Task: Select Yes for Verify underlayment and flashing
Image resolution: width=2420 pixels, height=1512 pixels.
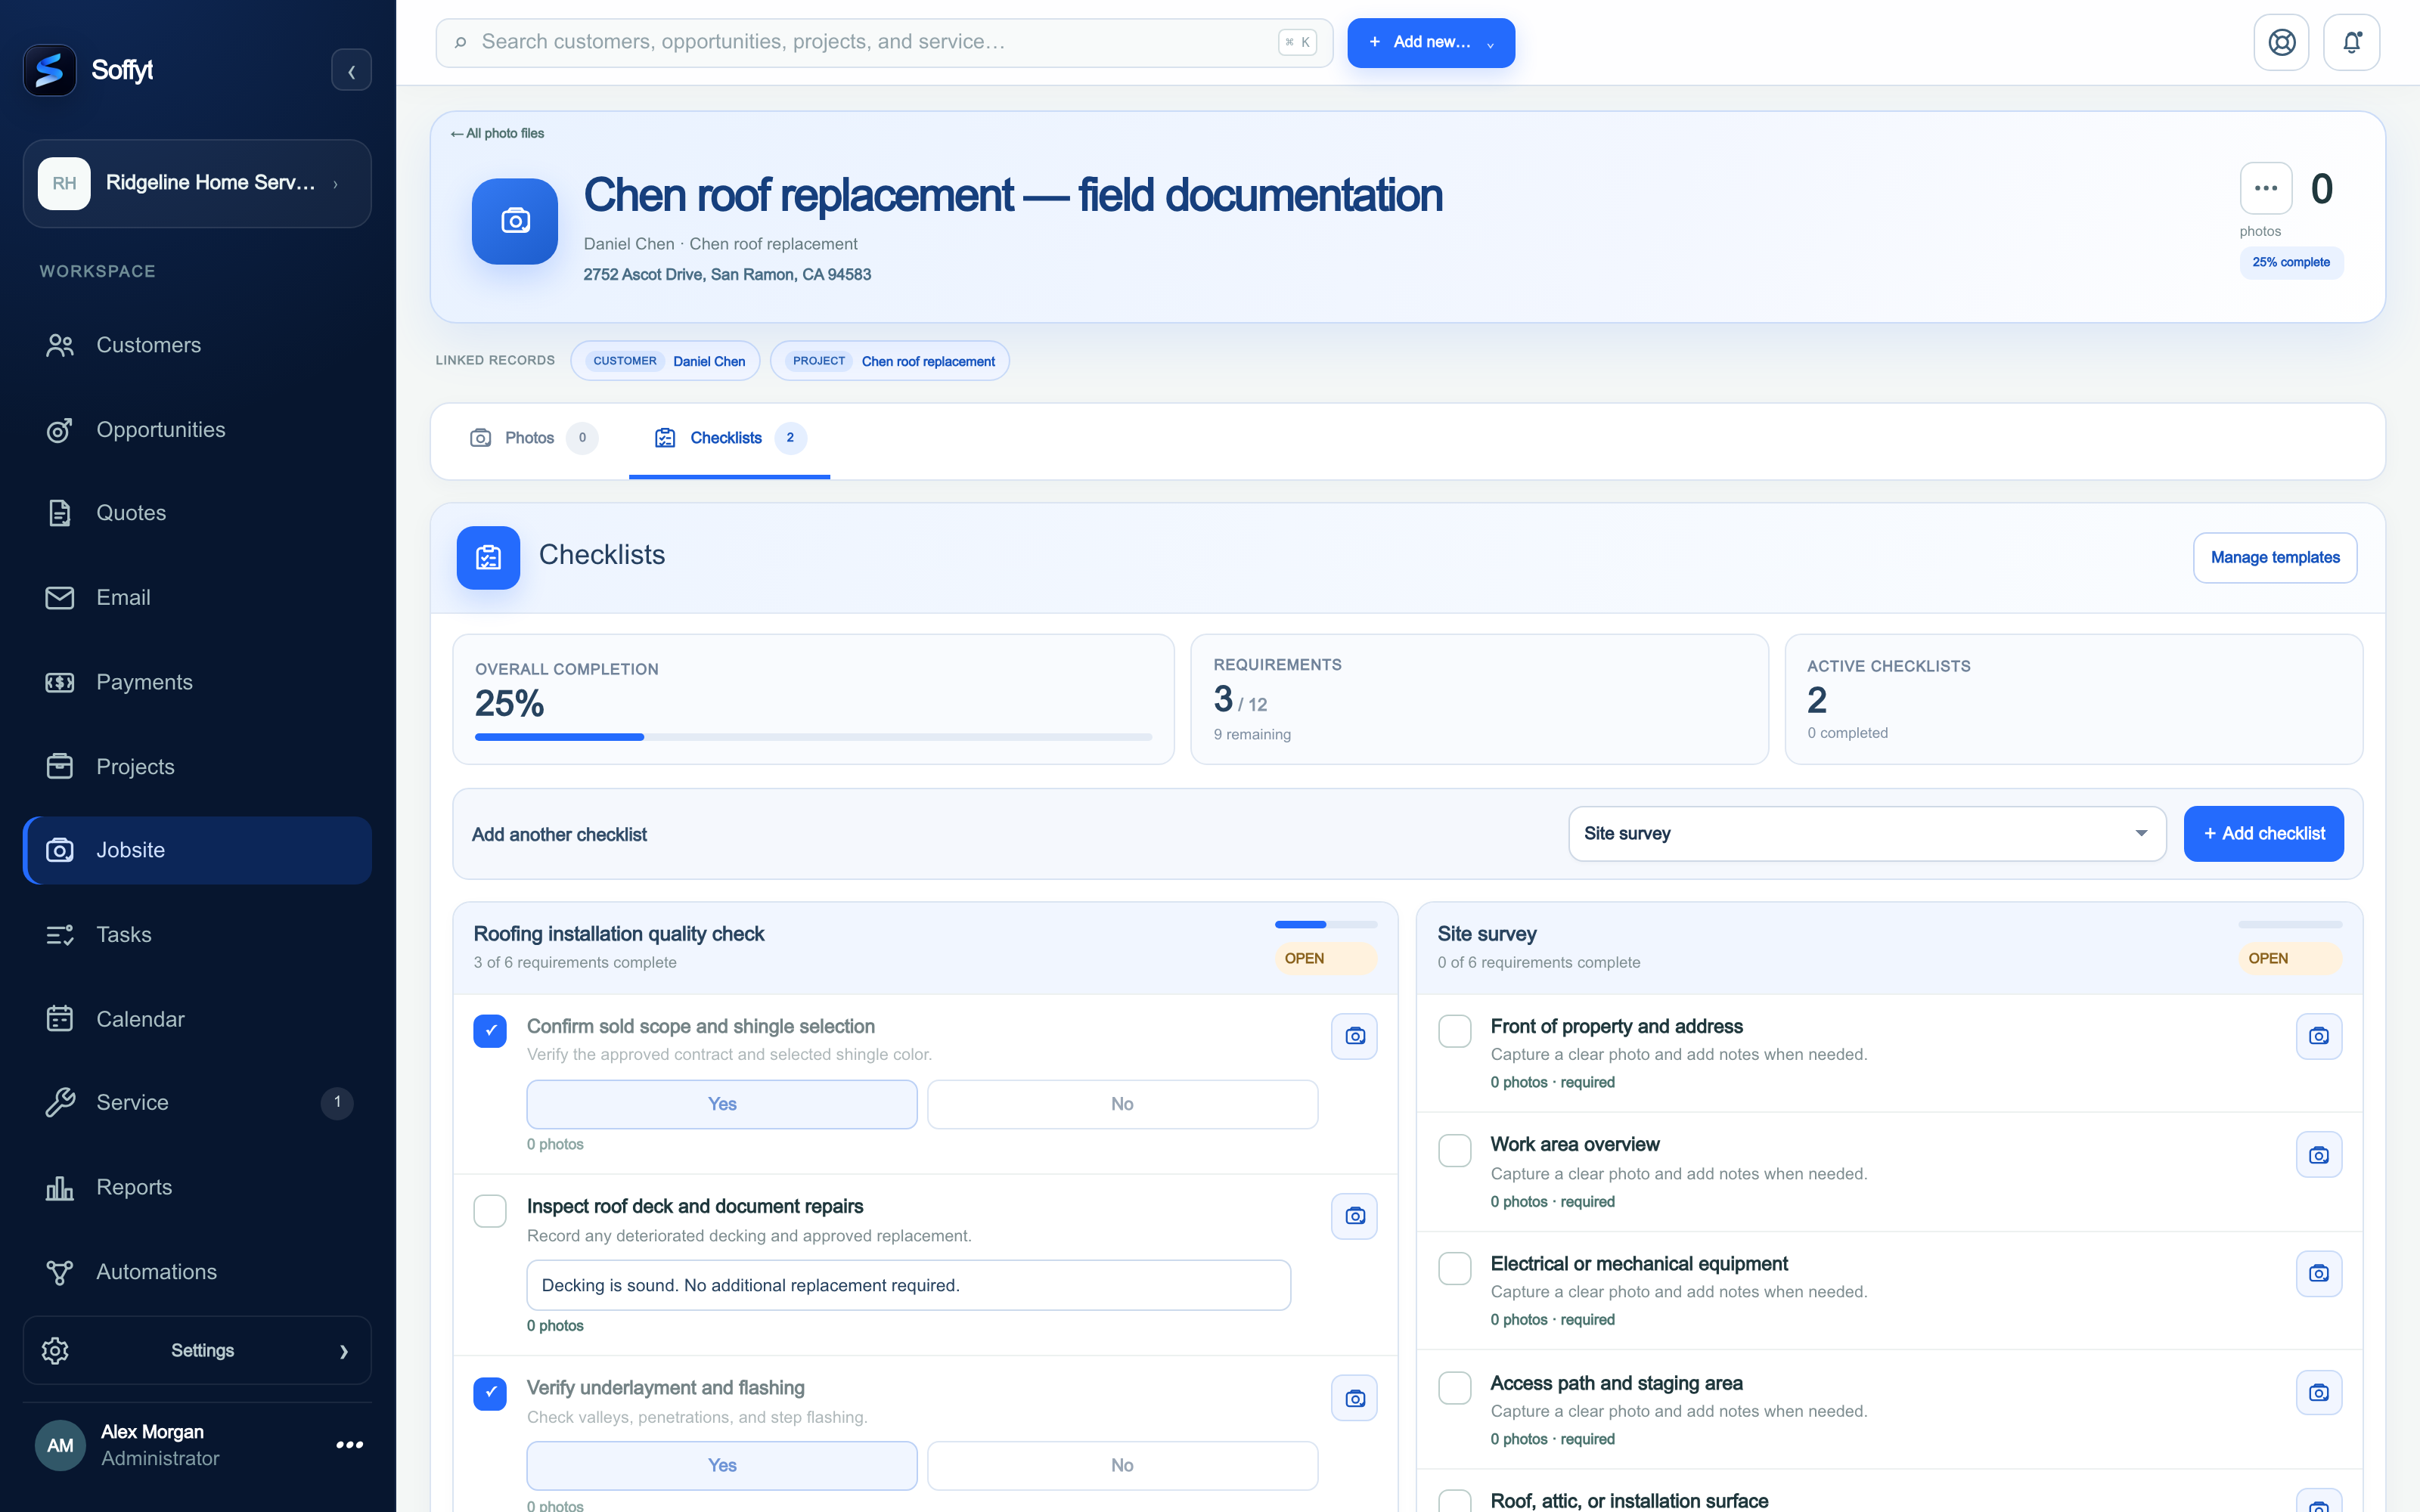Action: (x=722, y=1465)
